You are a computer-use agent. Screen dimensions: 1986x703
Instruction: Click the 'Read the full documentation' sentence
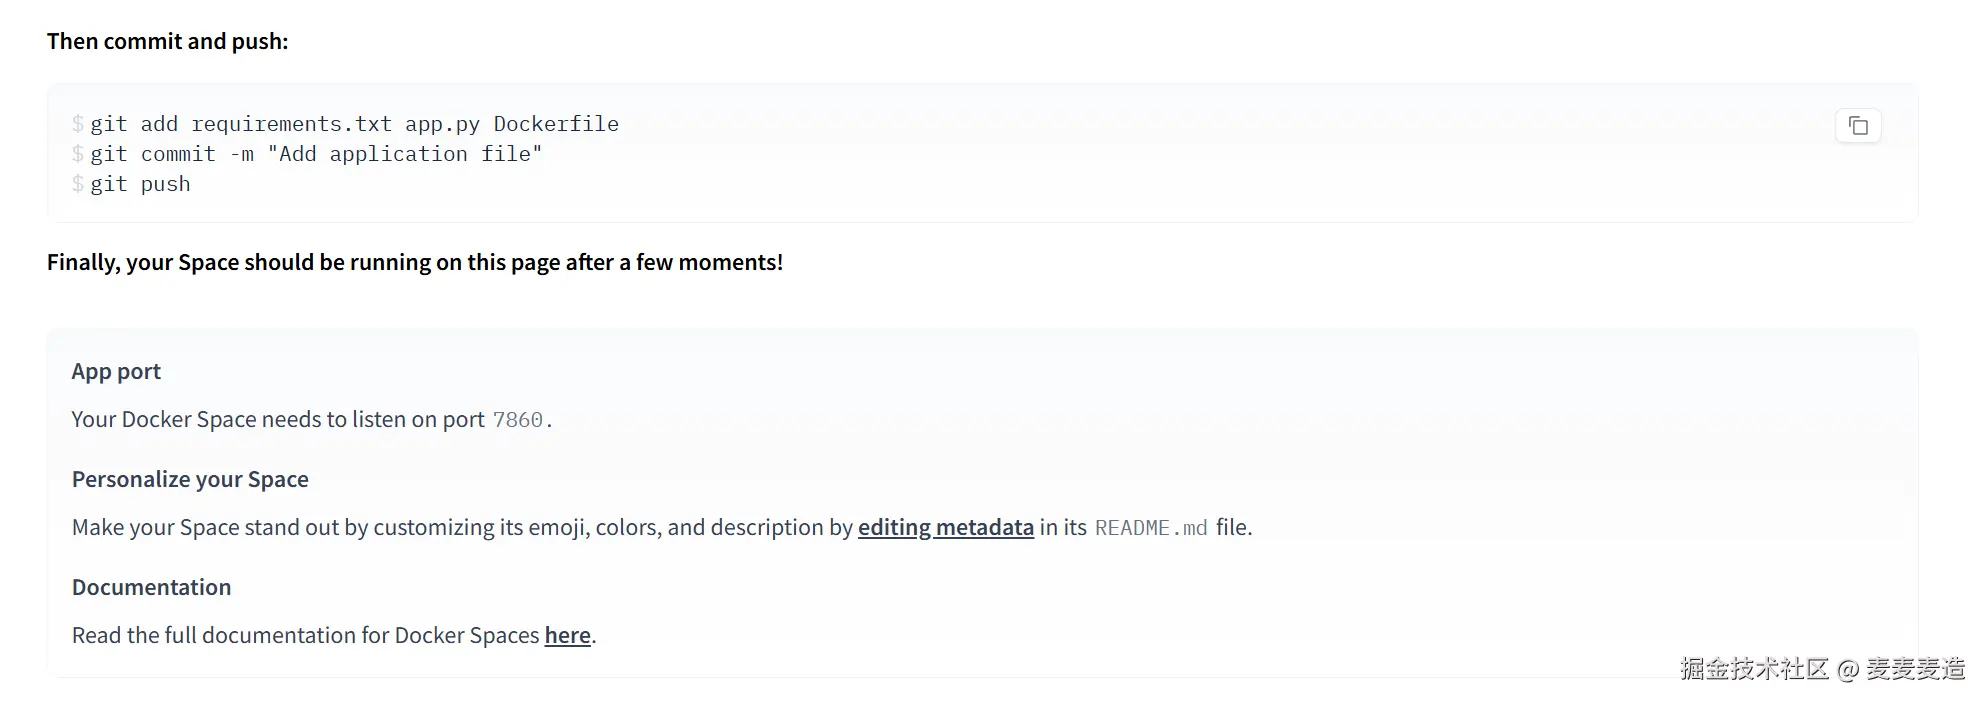tap(305, 635)
